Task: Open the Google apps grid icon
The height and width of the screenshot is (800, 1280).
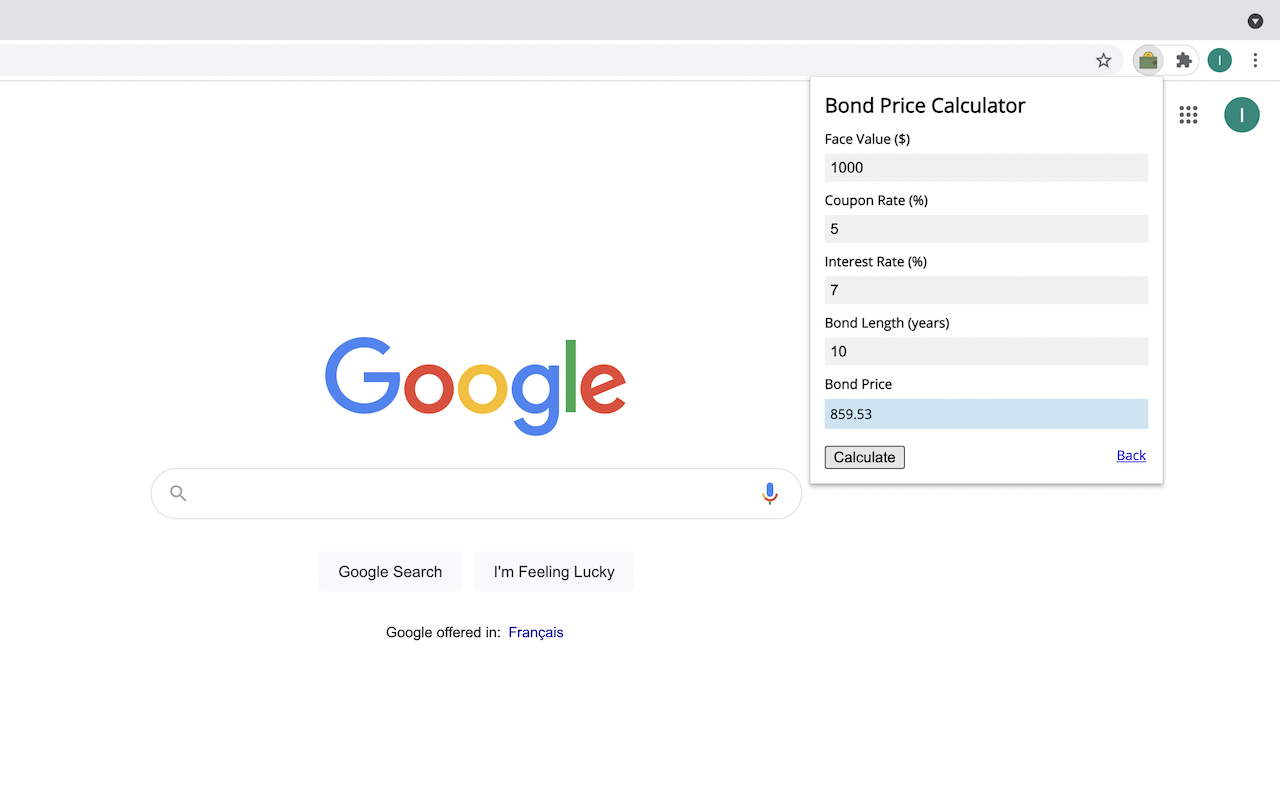Action: 1188,114
